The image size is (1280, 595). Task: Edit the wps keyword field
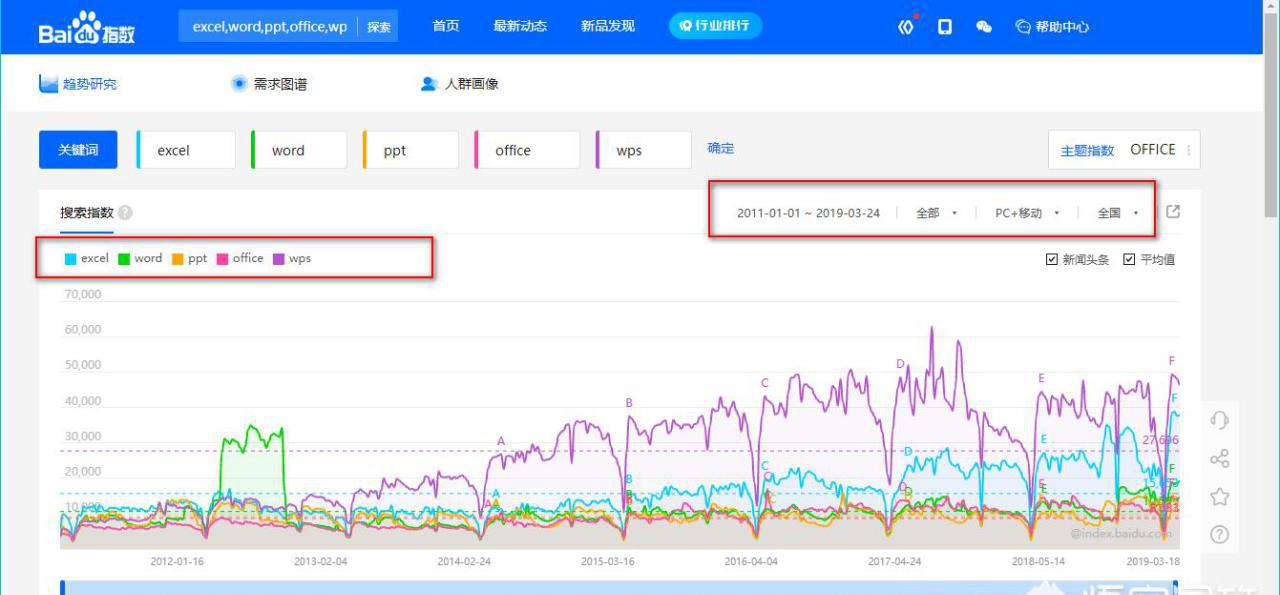pyautogui.click(x=643, y=150)
